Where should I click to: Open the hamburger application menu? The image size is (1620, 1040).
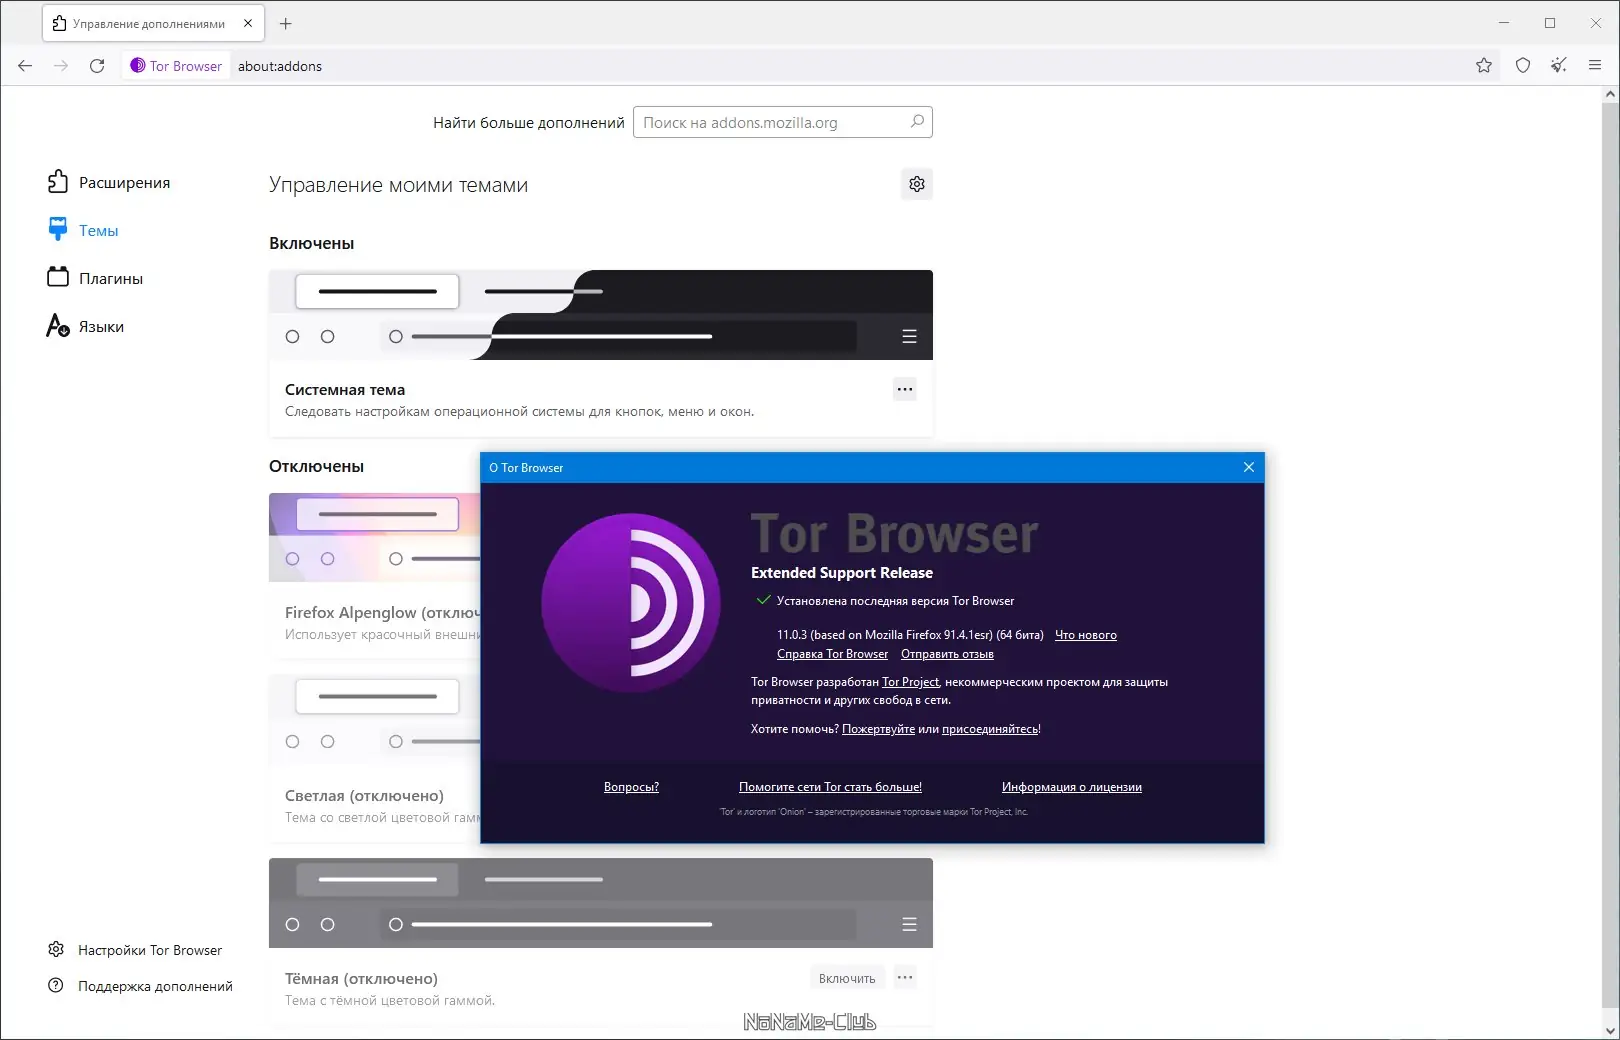(x=1595, y=66)
